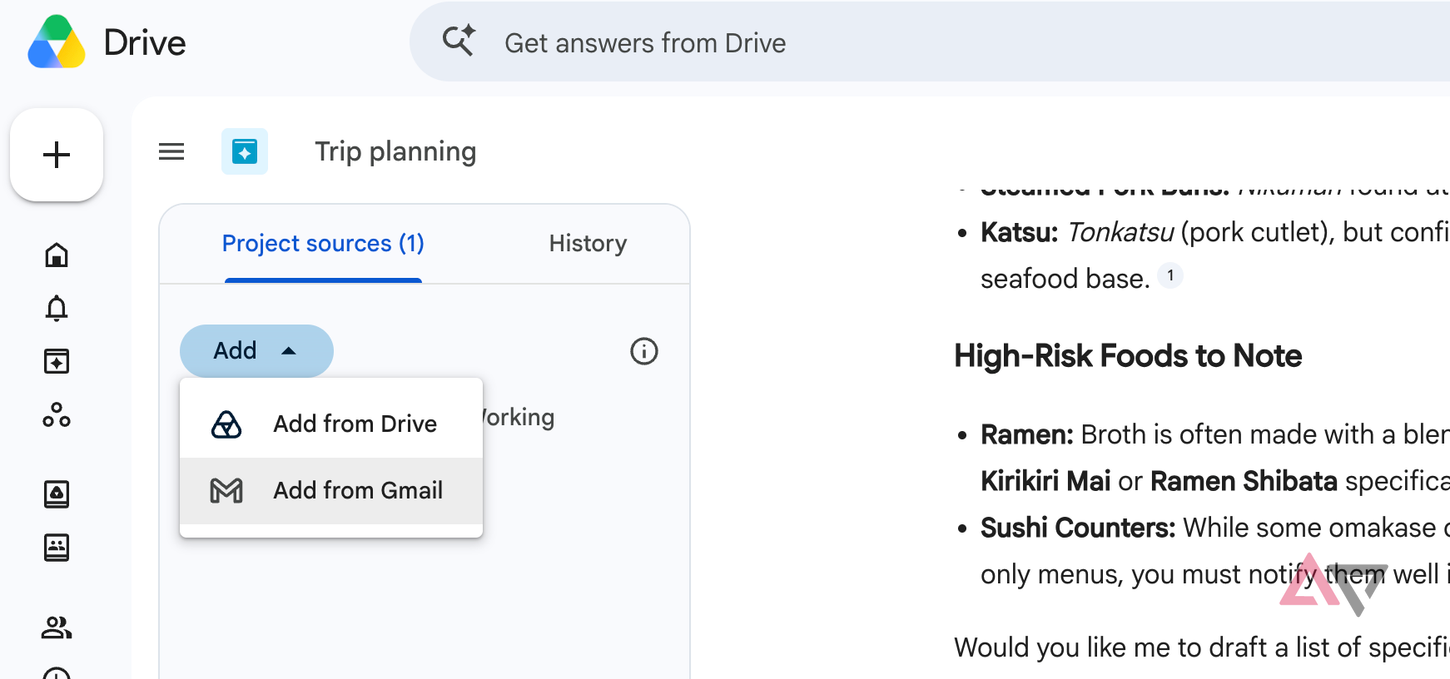The width and height of the screenshot is (1450, 679).
Task: Open citation 1 footnote chip
Action: pyautogui.click(x=1170, y=277)
